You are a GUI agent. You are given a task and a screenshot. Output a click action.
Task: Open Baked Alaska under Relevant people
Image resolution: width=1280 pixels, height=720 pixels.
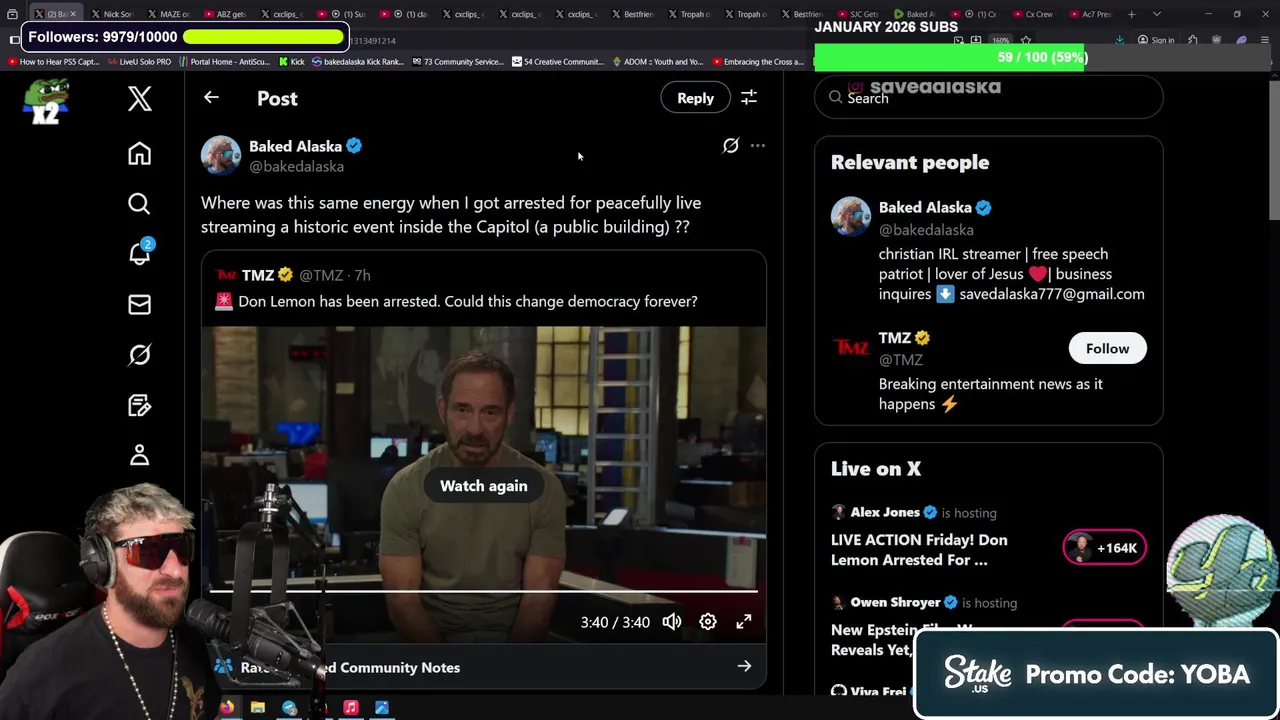pyautogui.click(x=925, y=207)
